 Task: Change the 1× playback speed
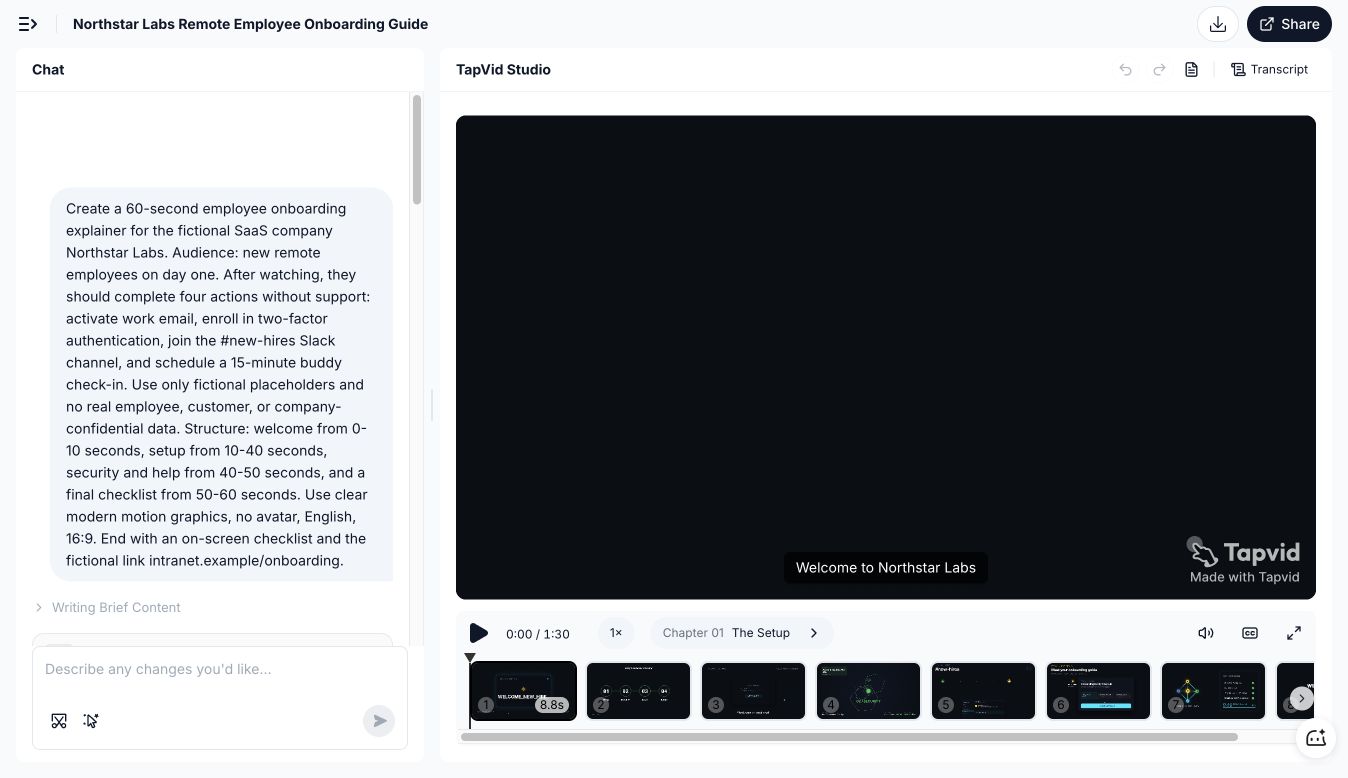616,633
